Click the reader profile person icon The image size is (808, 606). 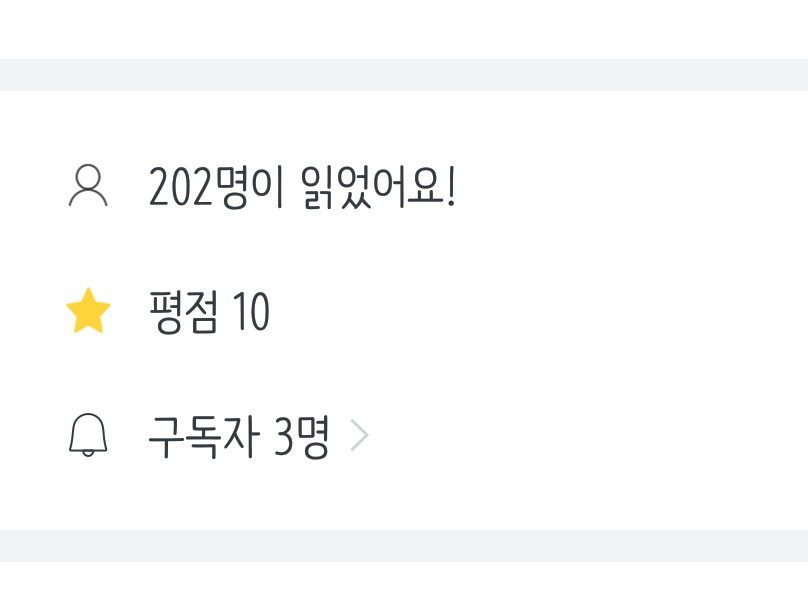pyautogui.click(x=88, y=187)
